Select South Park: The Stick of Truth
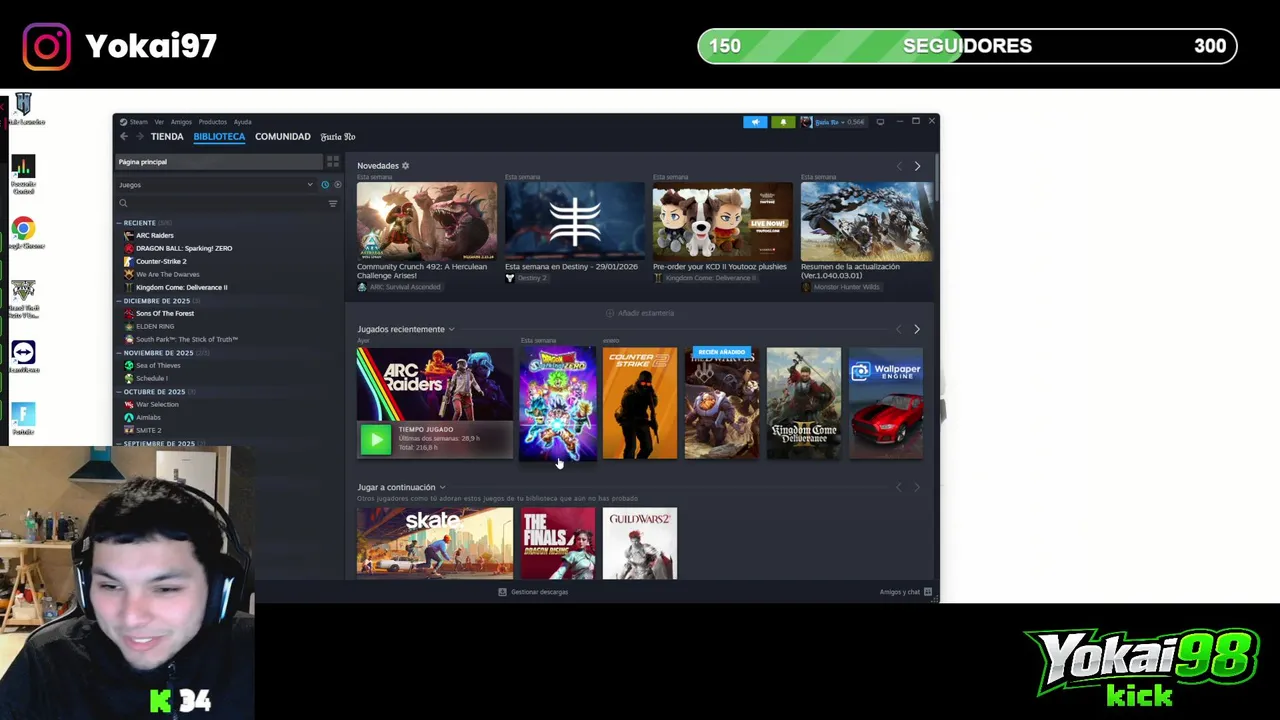1280x720 pixels. [187, 340]
